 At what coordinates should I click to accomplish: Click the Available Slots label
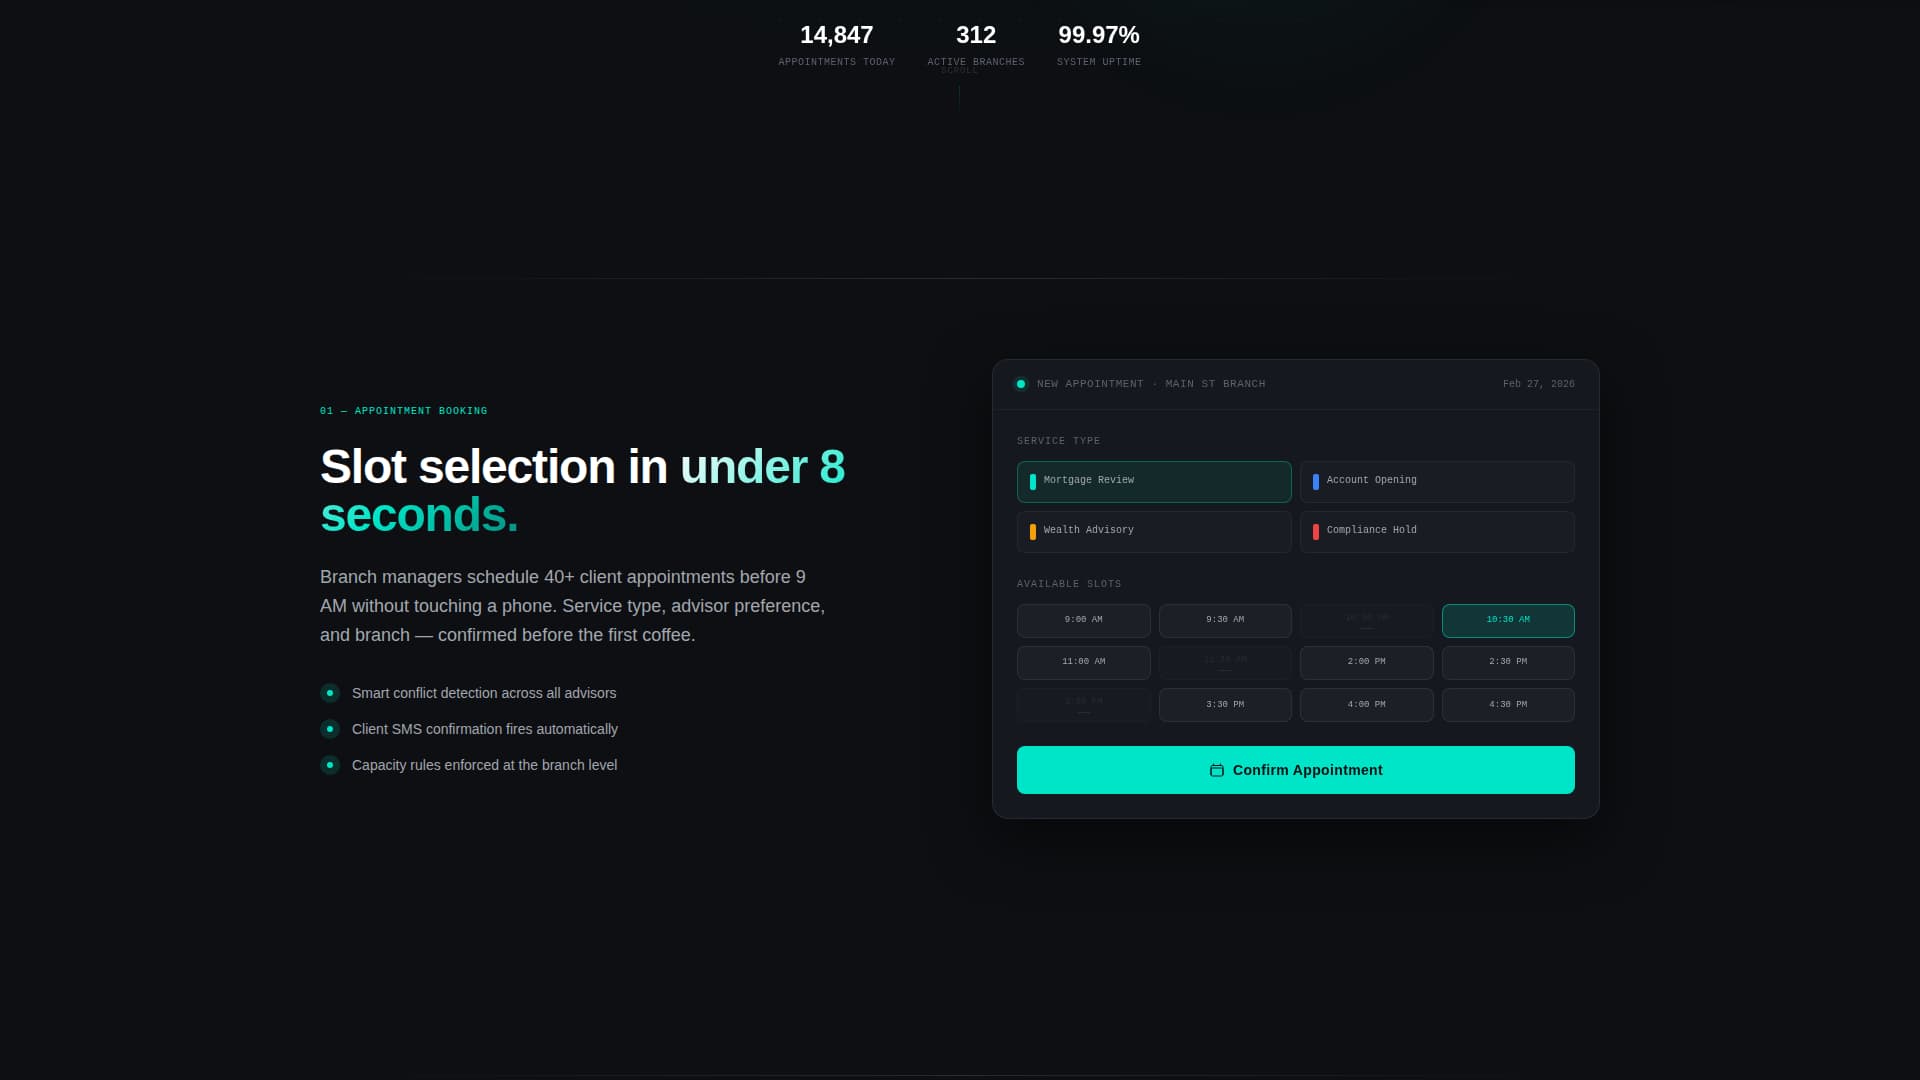[1069, 584]
